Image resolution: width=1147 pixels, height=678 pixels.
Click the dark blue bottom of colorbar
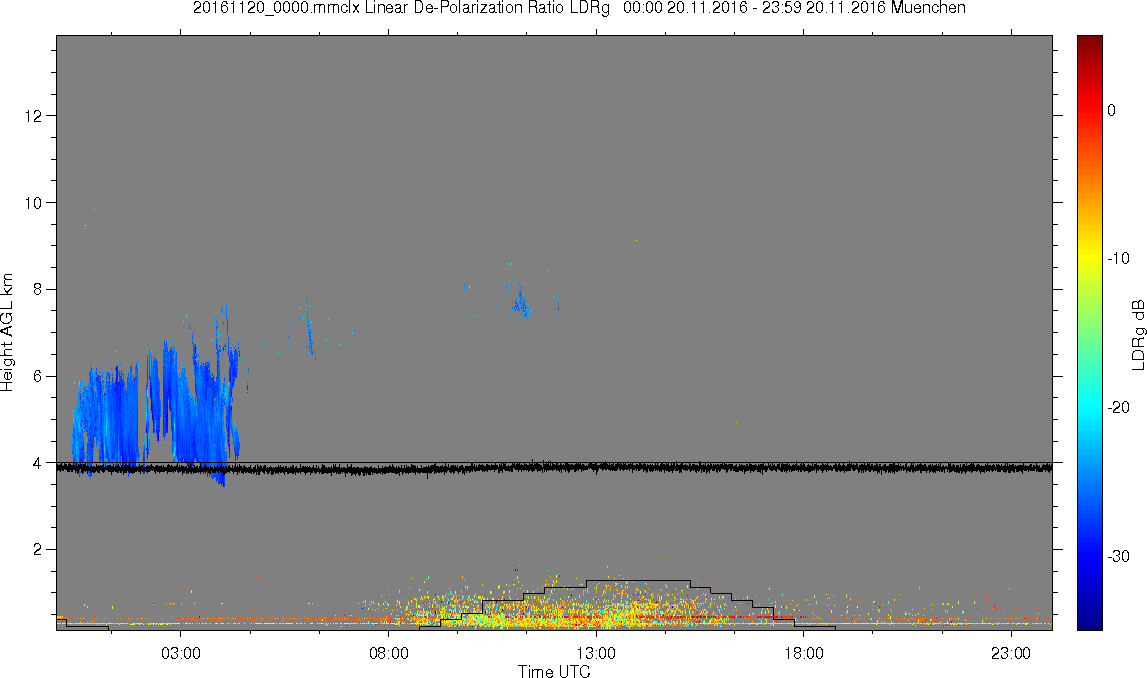tap(1089, 622)
